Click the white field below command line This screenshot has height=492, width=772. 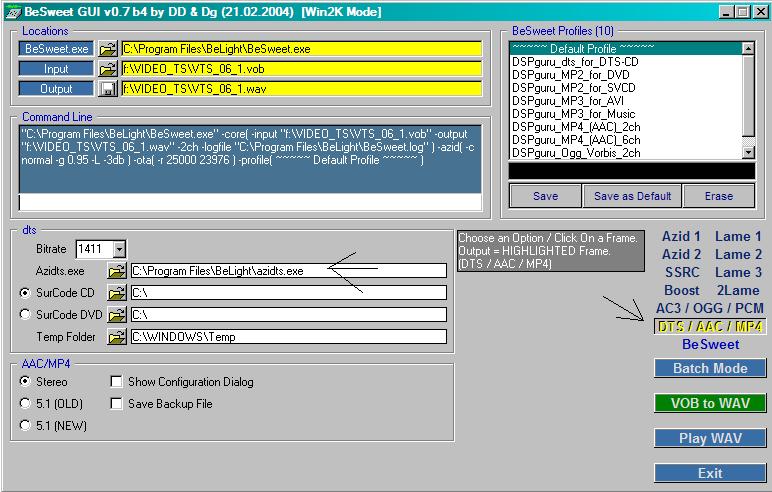[250, 202]
